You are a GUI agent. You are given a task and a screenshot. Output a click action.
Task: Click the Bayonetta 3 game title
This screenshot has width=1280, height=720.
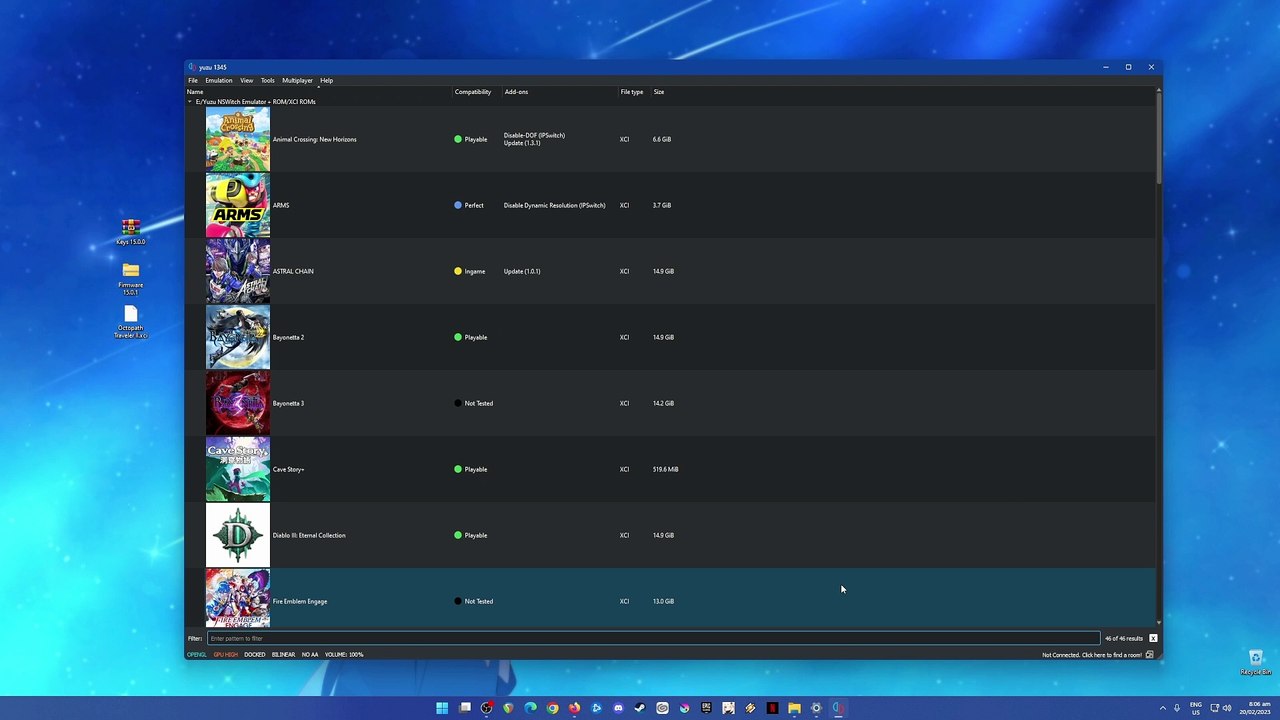[288, 403]
